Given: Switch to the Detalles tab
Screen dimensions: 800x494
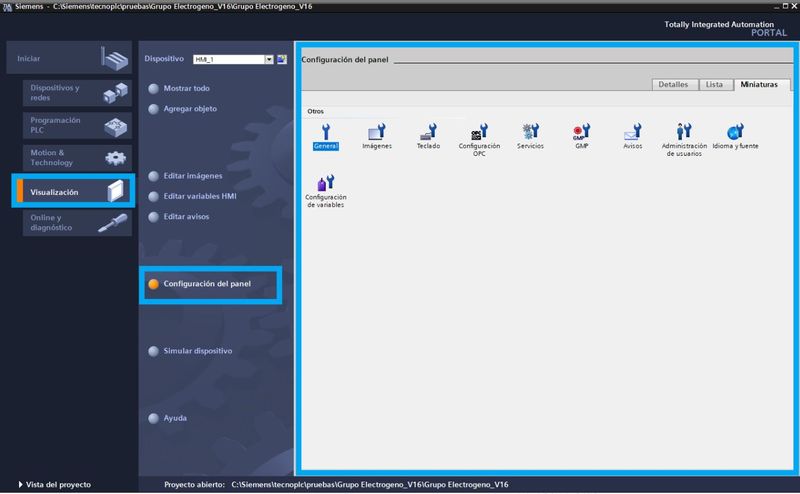Looking at the screenshot, I should [673, 85].
